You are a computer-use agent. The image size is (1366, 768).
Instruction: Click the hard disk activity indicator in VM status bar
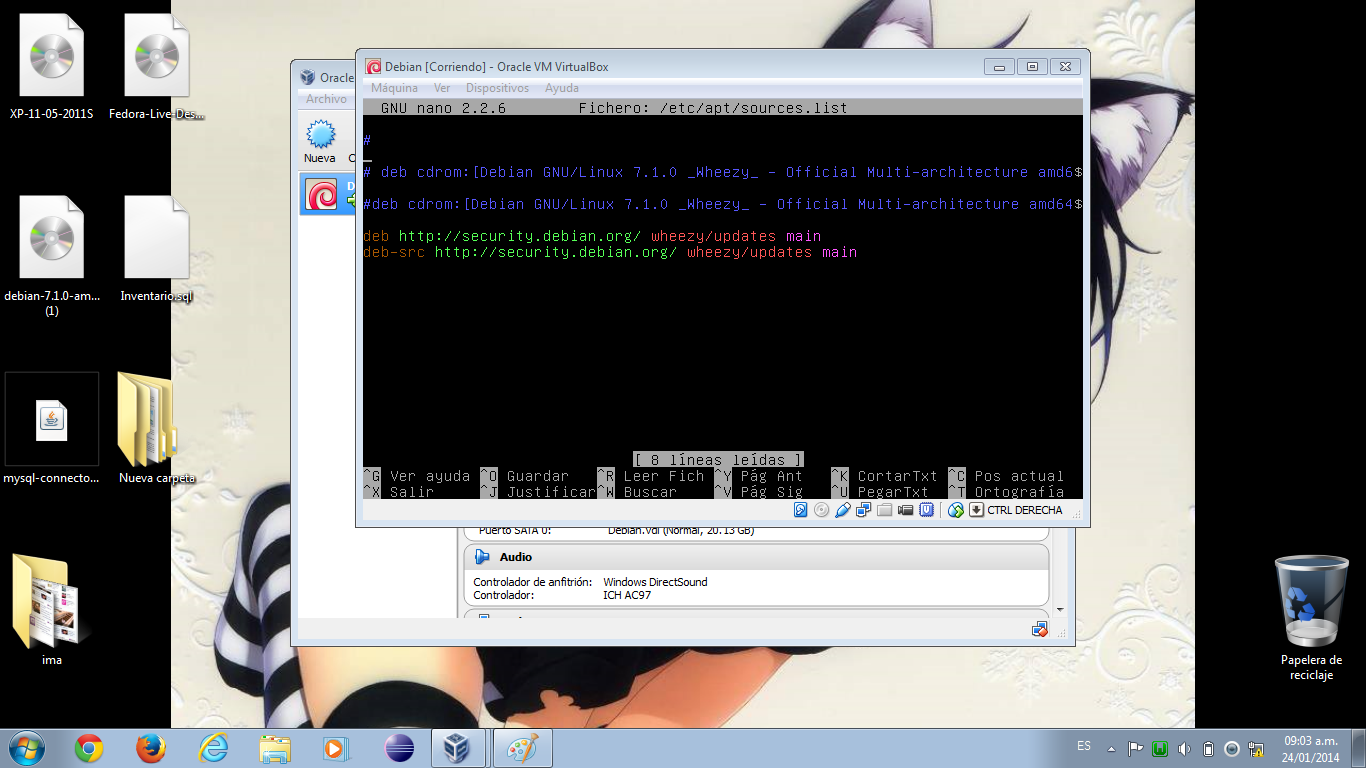click(x=798, y=510)
